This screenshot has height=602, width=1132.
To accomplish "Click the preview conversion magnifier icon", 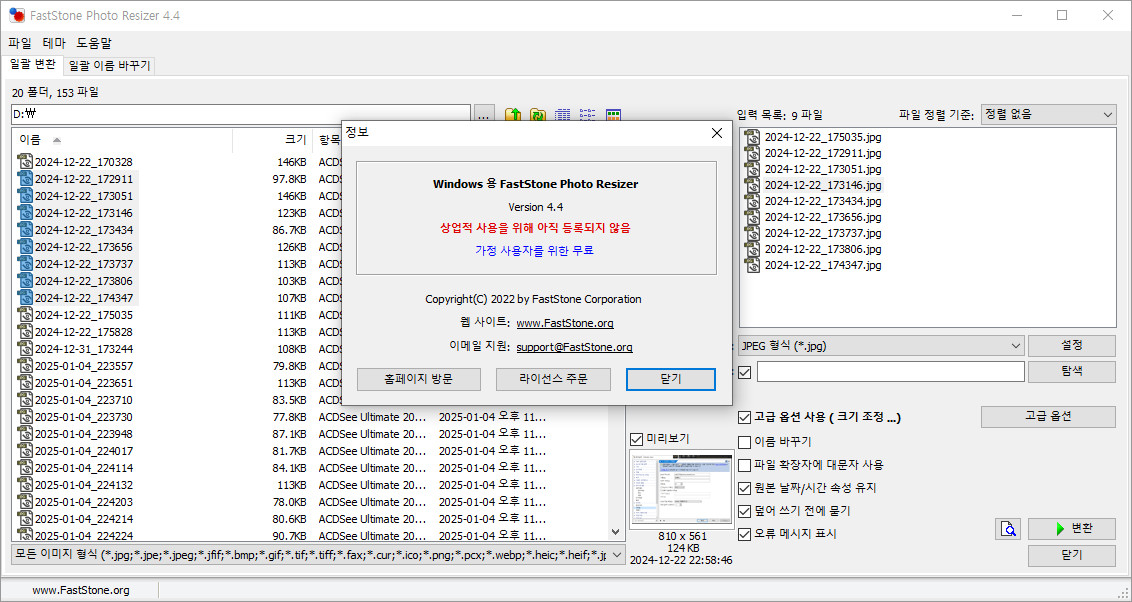I will (1009, 529).
